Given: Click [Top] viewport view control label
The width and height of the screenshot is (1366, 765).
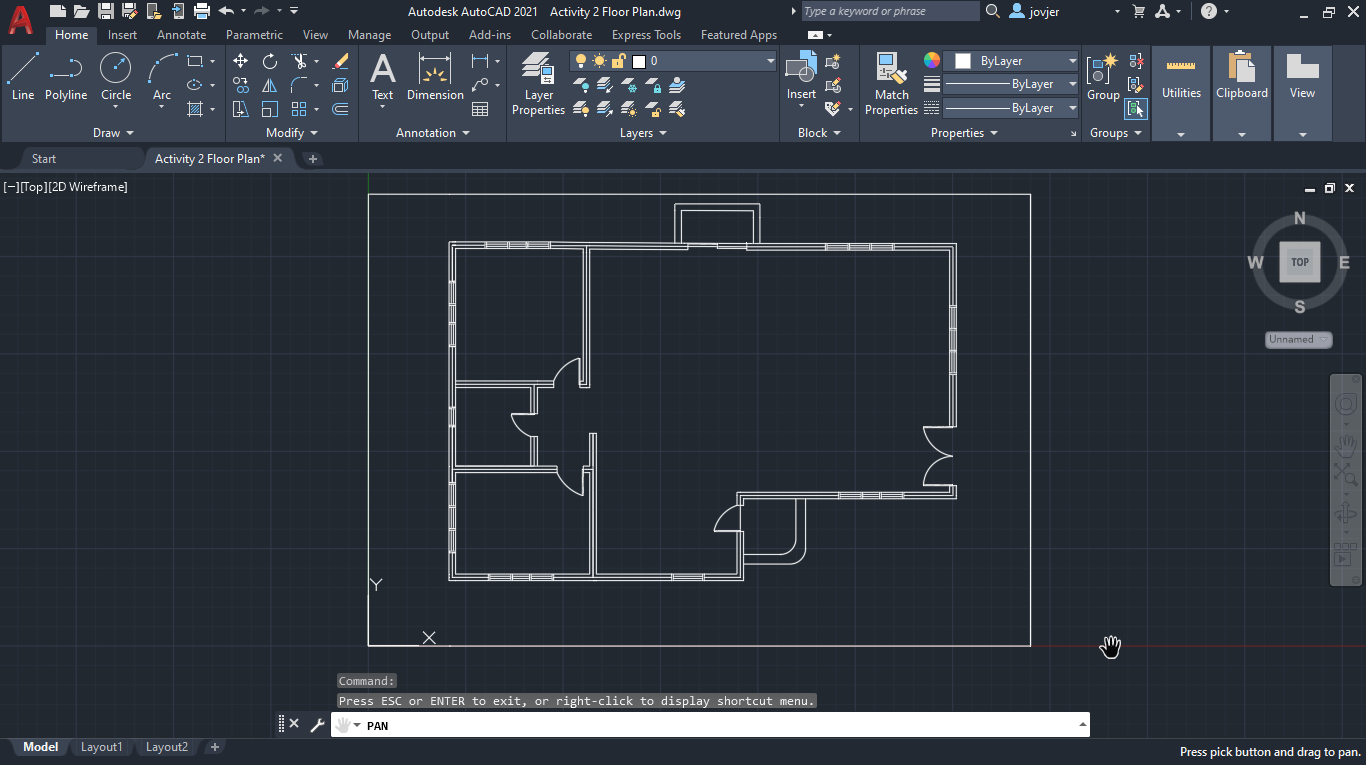Looking at the screenshot, I should click(x=33, y=187).
